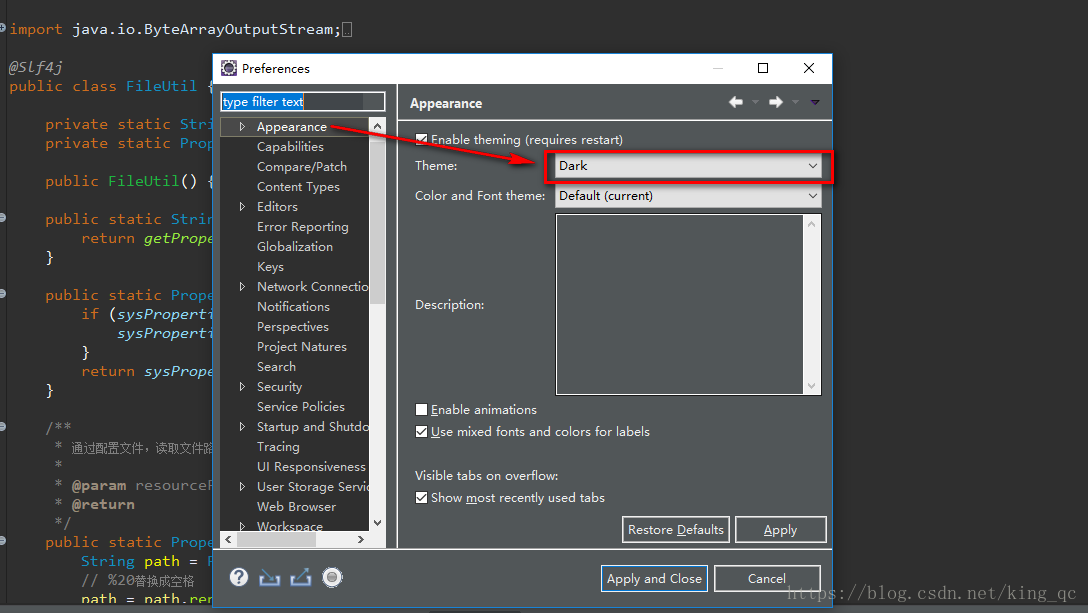This screenshot has height=613, width=1088.
Task: Click the Cancel button
Action: (x=767, y=578)
